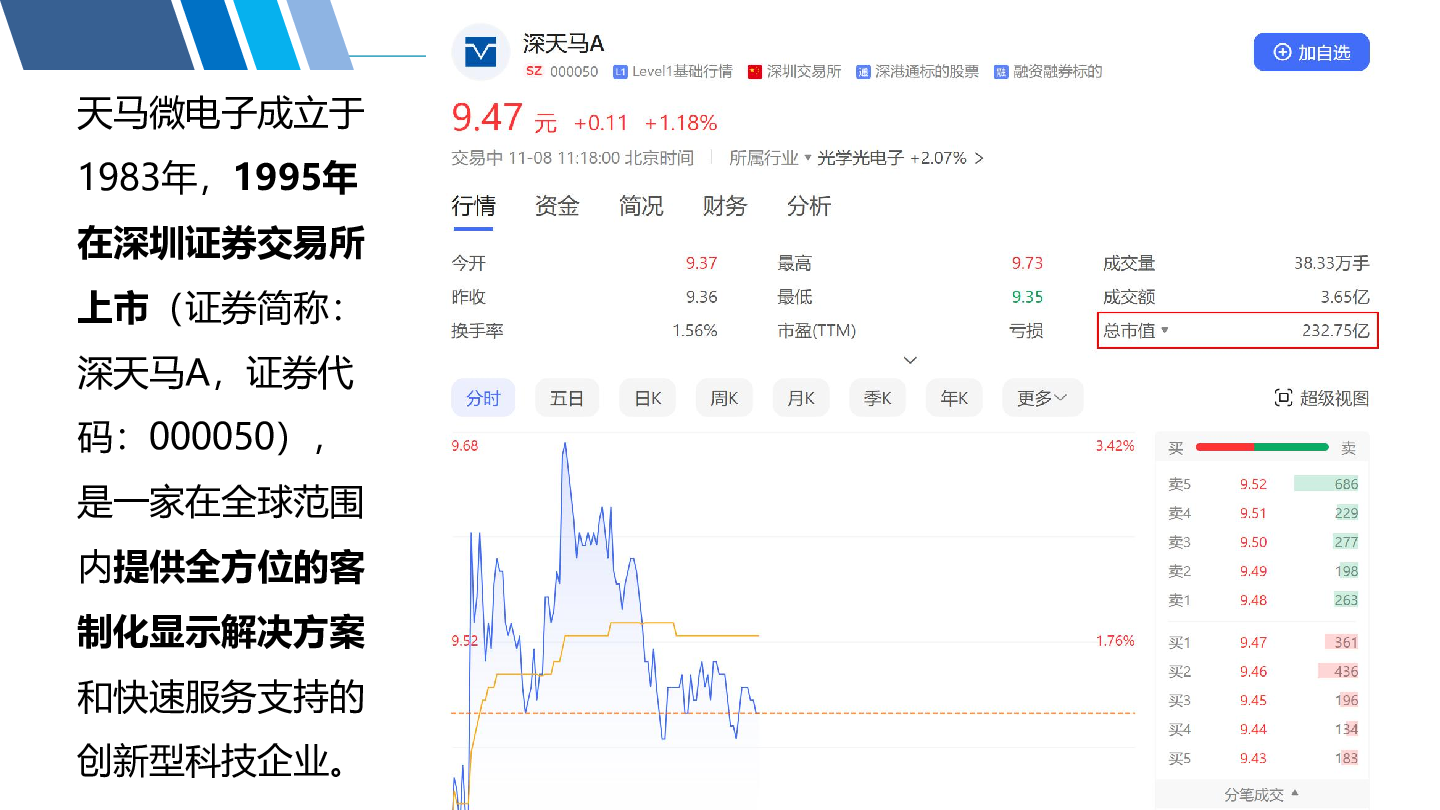Open the 所属行业 dropdown arrow

pyautogui.click(x=808, y=158)
